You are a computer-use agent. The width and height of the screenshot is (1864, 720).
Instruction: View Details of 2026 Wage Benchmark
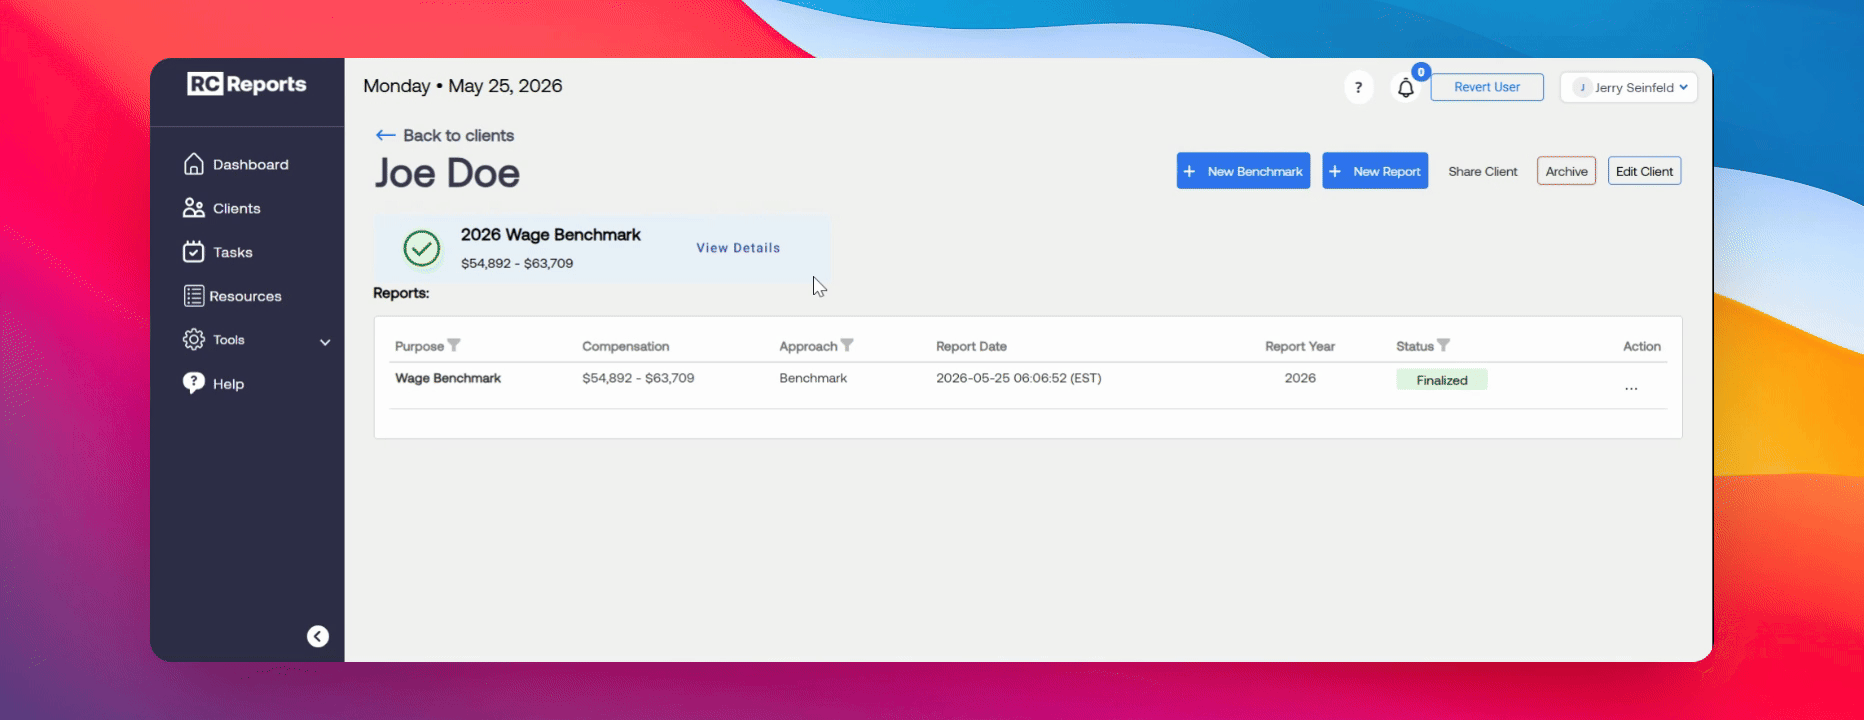tap(738, 248)
